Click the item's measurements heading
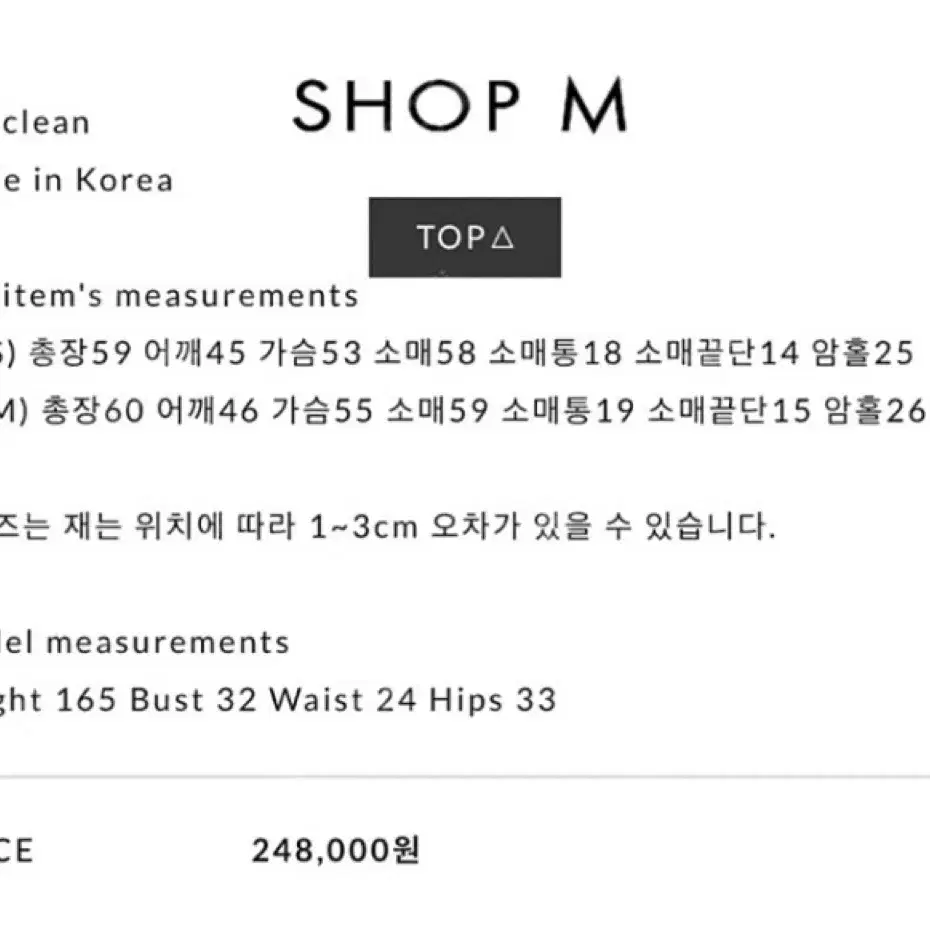930x930 pixels. point(179,295)
